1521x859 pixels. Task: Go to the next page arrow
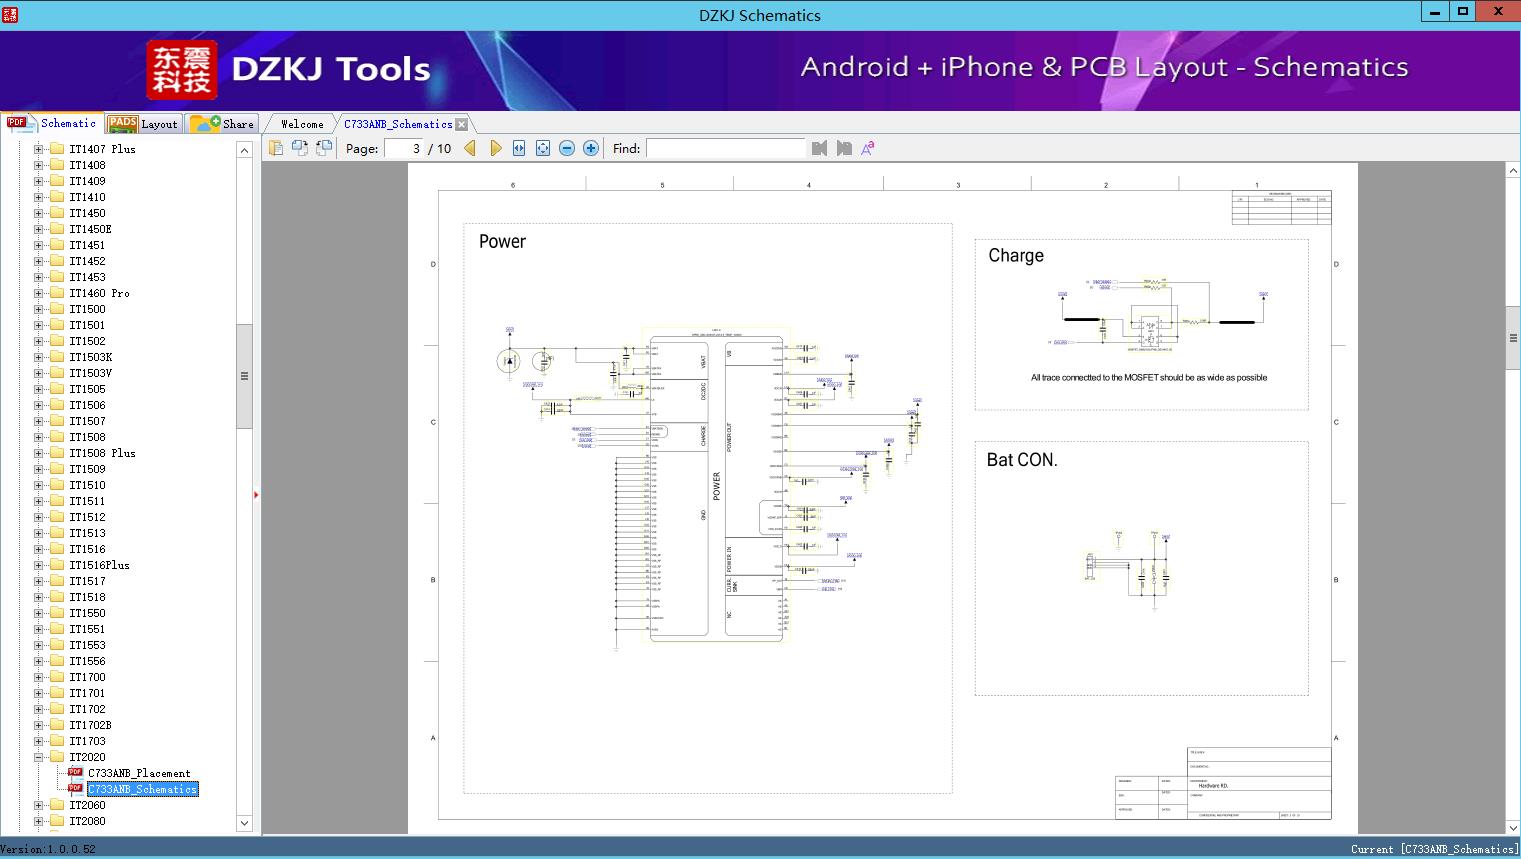[496, 148]
